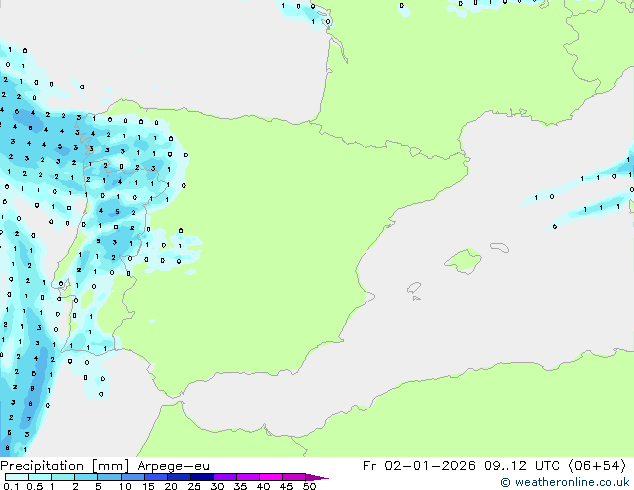Choose the 30–35 mm purple legend swatch
This screenshot has width=634, height=490.
pyautogui.click(x=228, y=477)
